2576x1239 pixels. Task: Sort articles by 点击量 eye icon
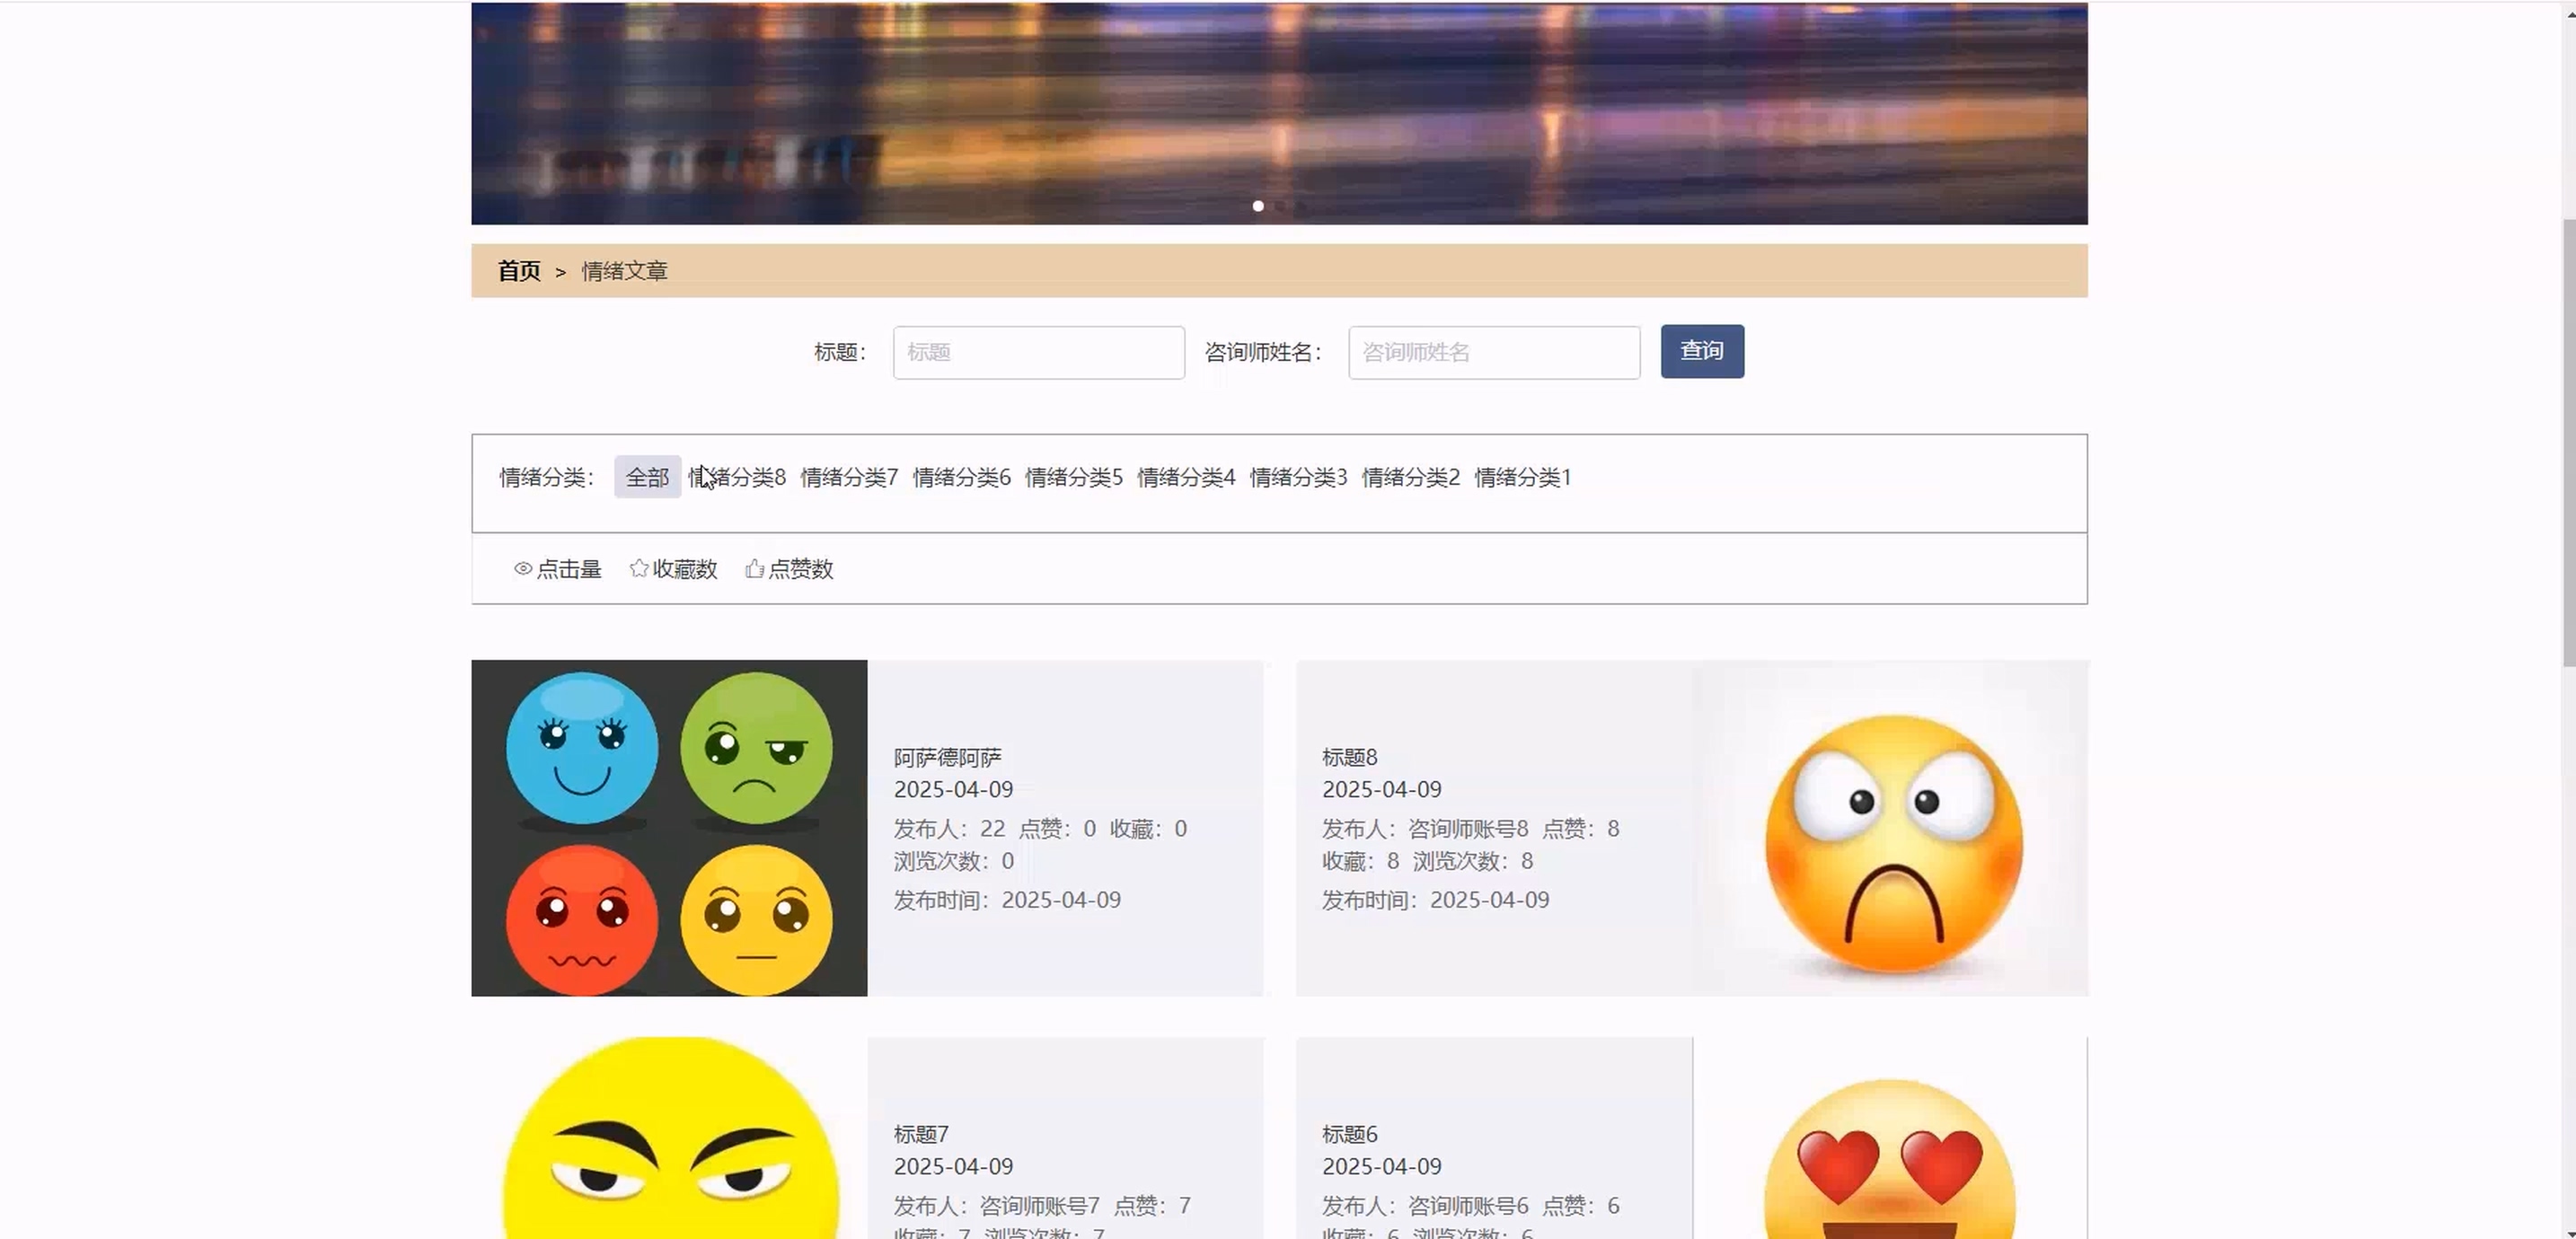click(523, 569)
